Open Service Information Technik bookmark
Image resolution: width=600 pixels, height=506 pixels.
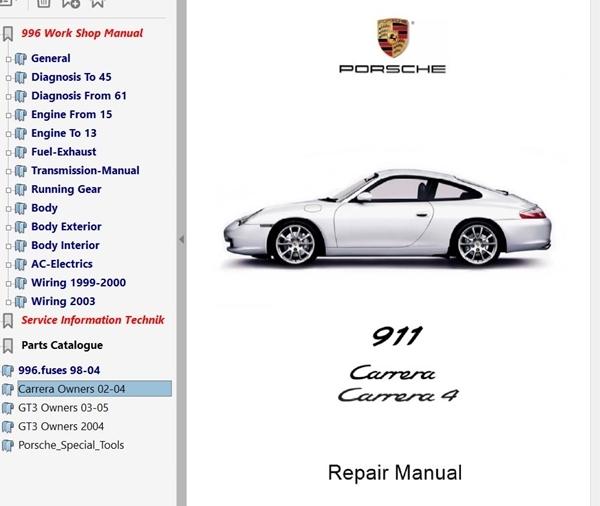click(93, 320)
